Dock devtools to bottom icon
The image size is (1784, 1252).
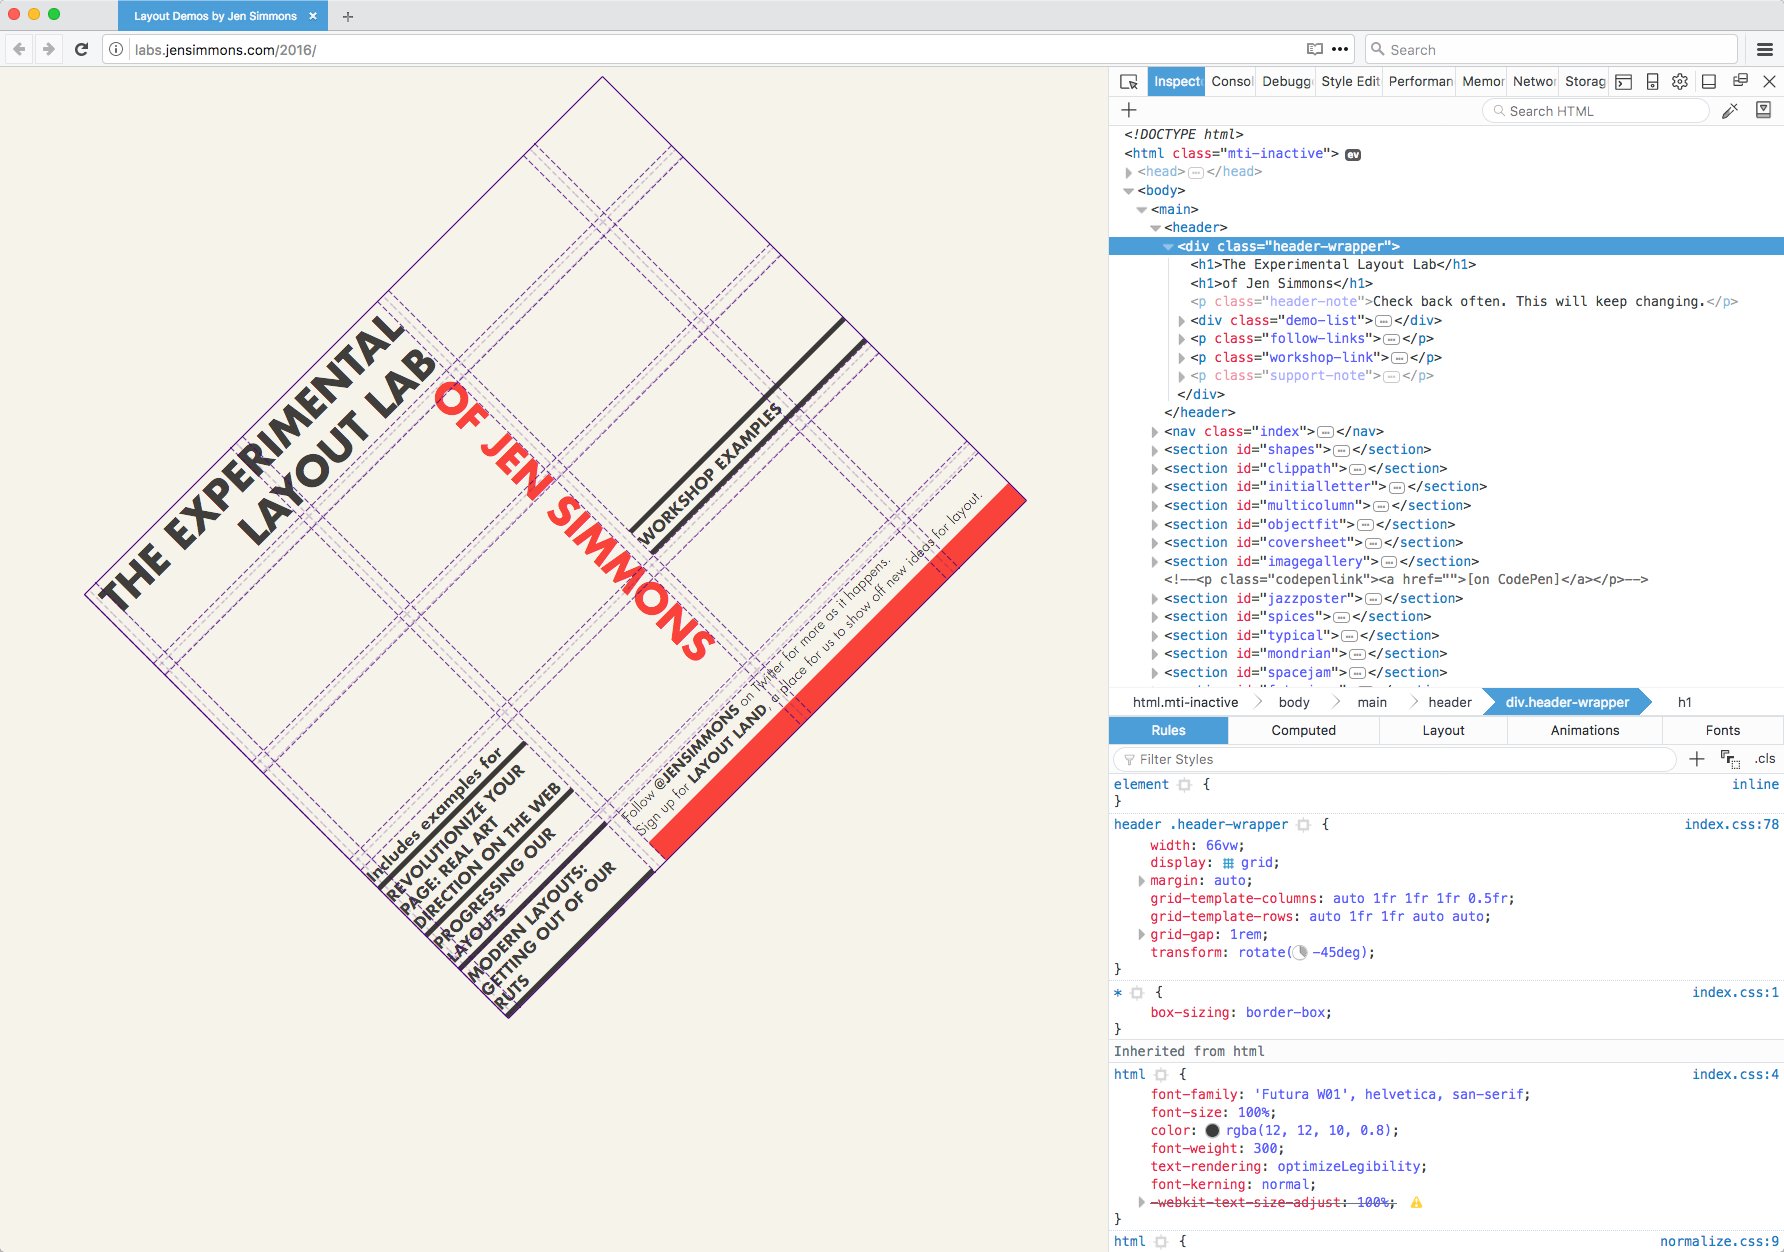[1709, 82]
